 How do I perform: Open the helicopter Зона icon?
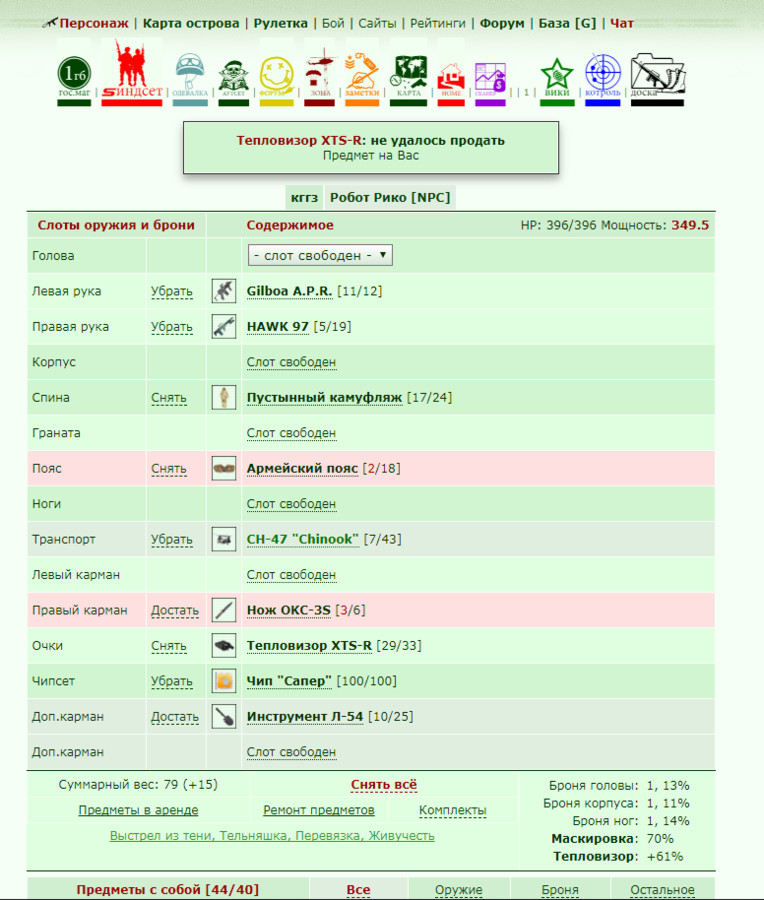pyautogui.click(x=320, y=76)
